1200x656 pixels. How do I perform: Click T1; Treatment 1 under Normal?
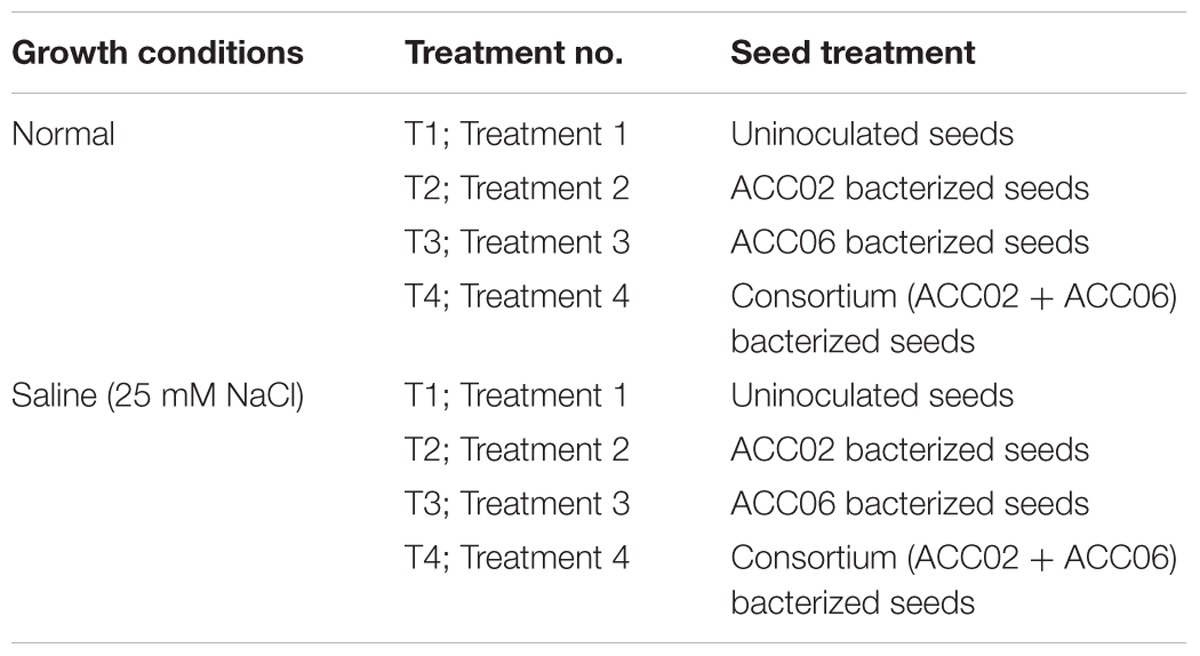516,134
